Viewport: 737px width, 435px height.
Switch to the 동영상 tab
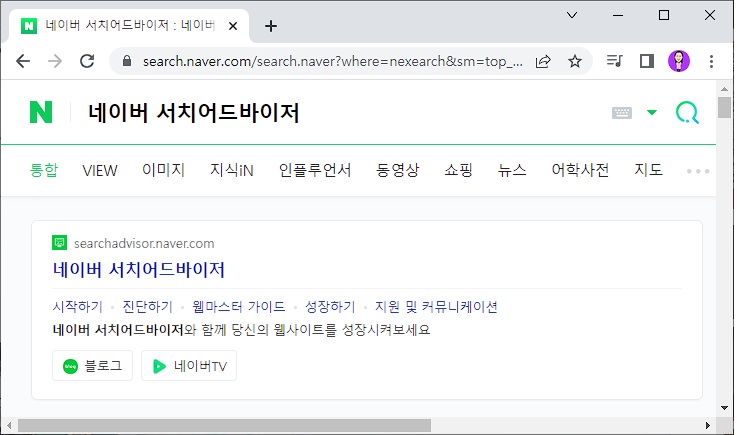[398, 170]
